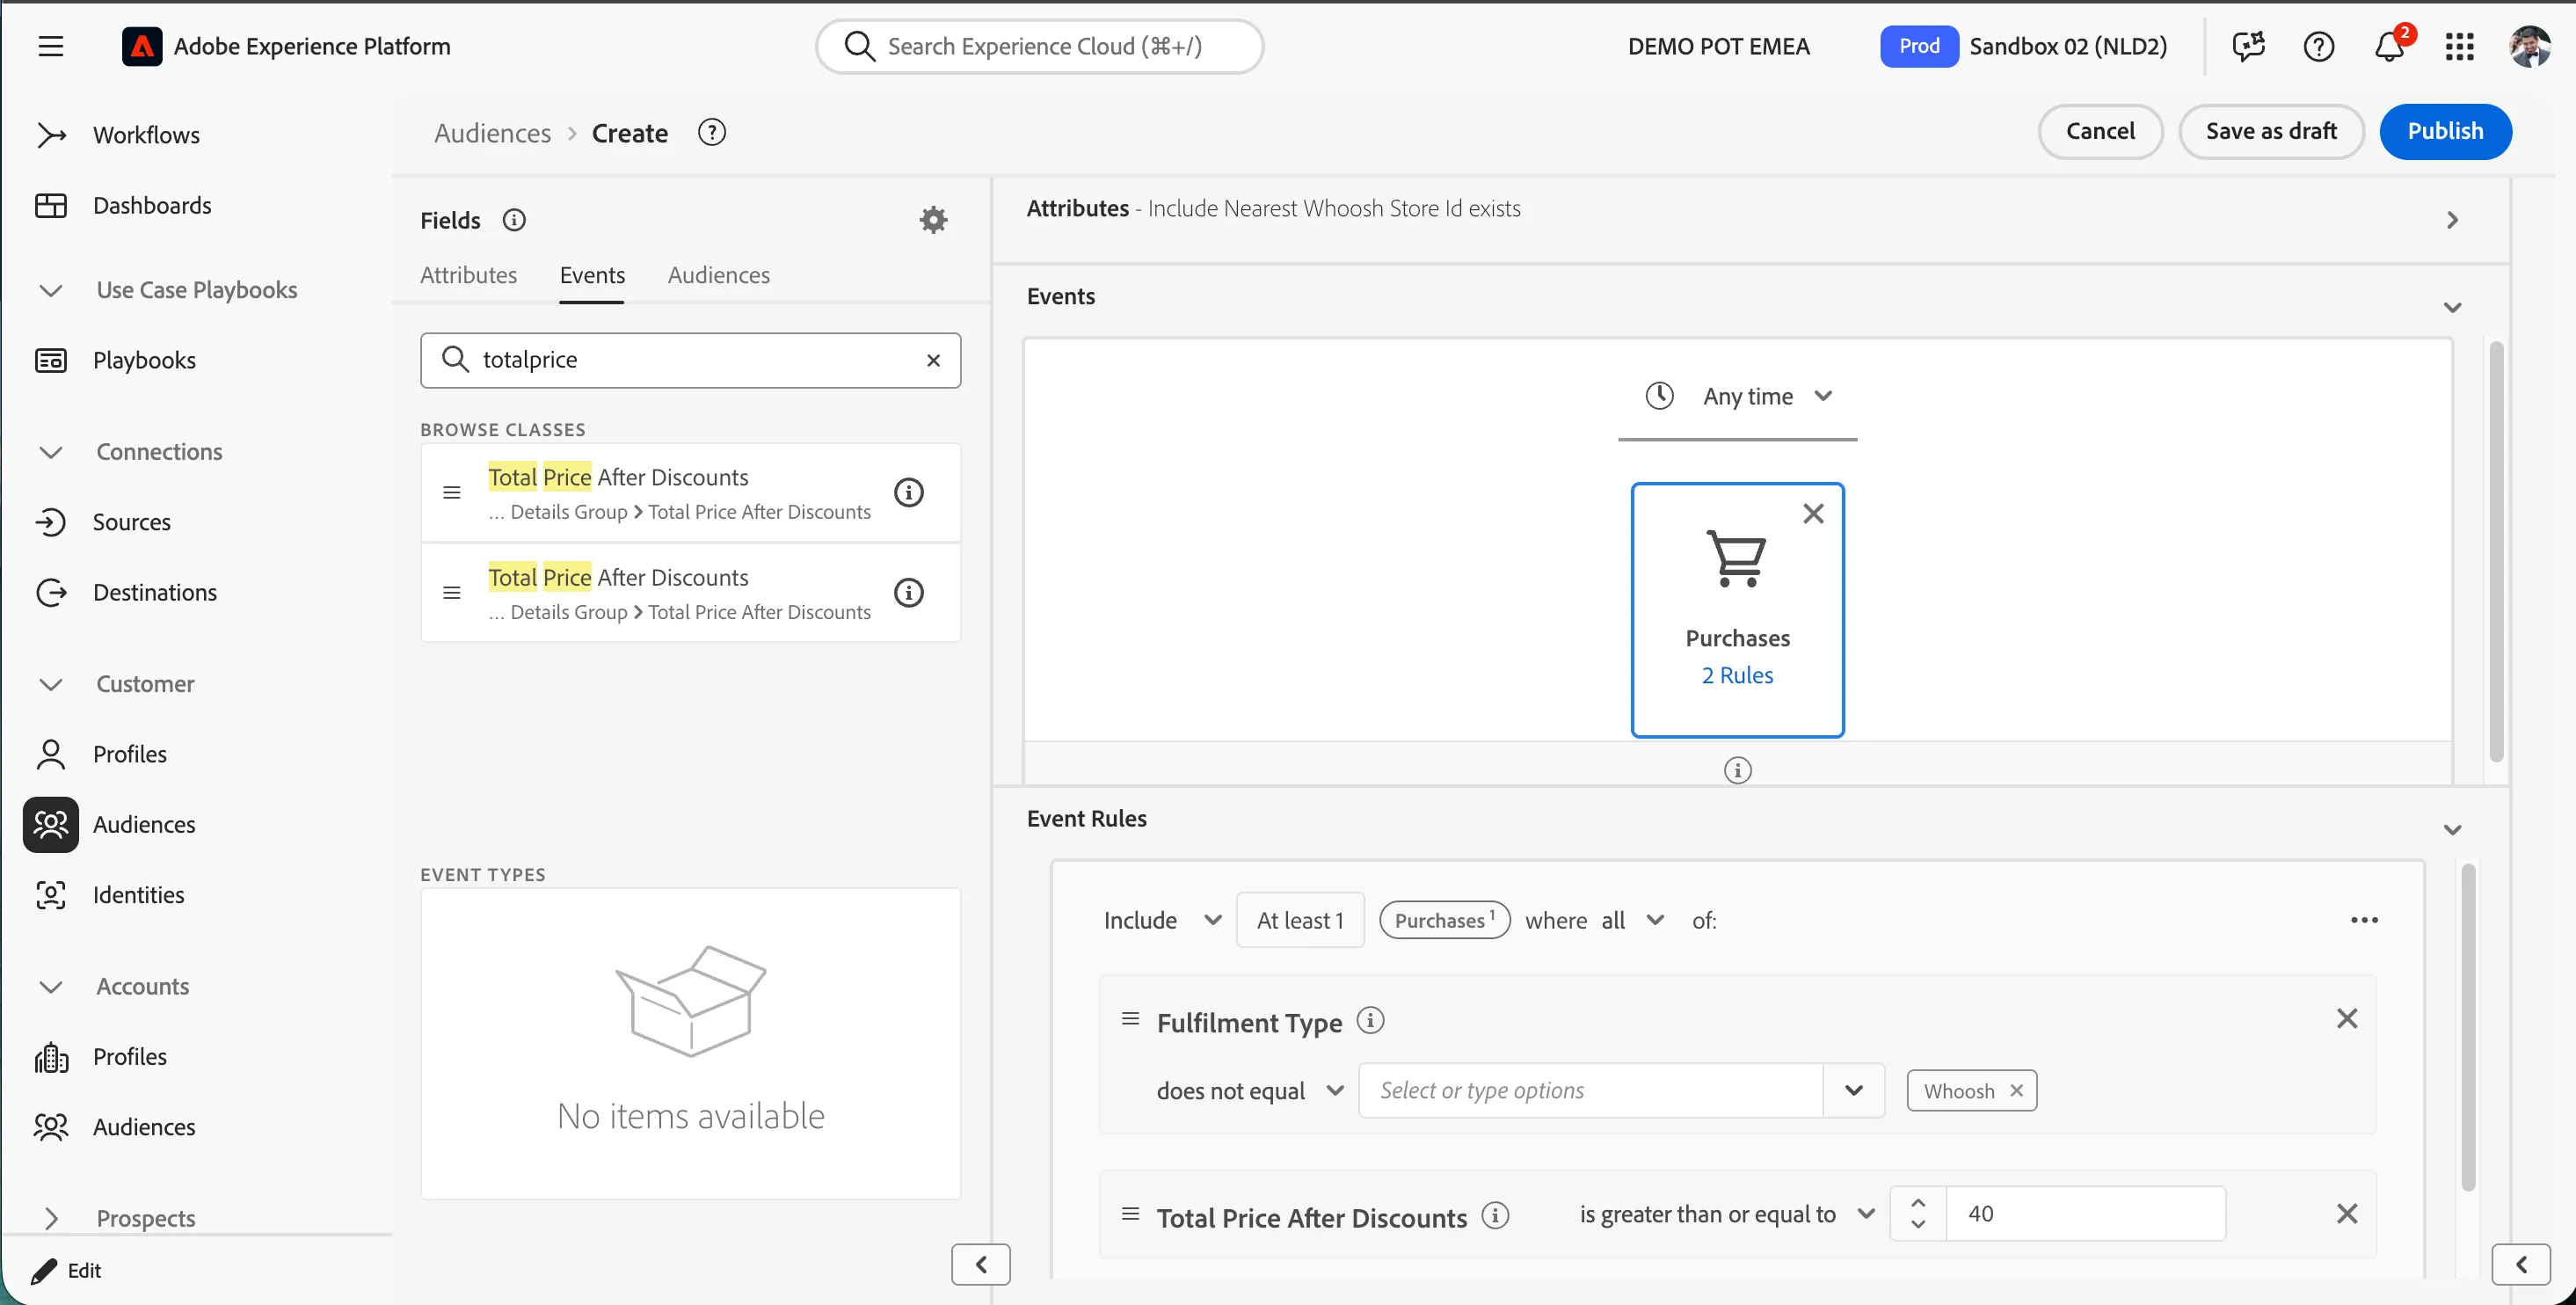The image size is (2576, 1305).
Task: Open the hamburger navigation menu
Action: click(x=51, y=46)
